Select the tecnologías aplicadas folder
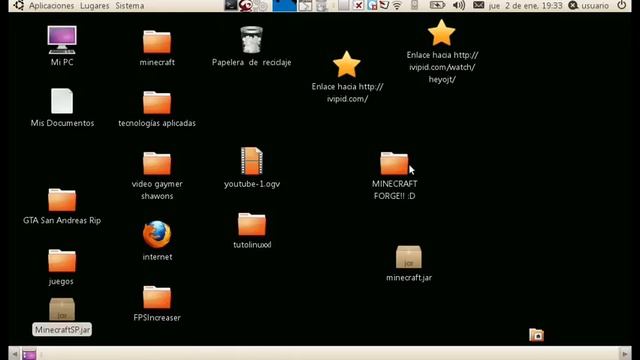Viewport: 640px width, 360px height. click(x=157, y=102)
